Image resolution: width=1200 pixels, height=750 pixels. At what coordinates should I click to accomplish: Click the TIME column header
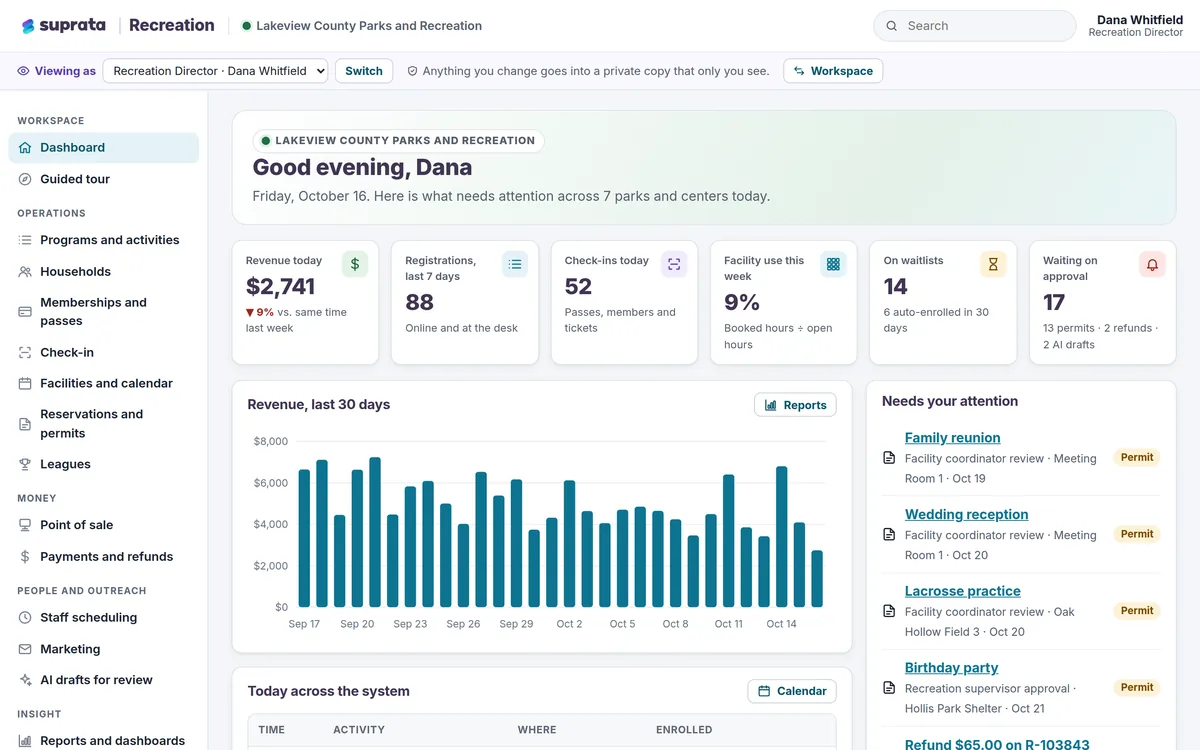[272, 730]
